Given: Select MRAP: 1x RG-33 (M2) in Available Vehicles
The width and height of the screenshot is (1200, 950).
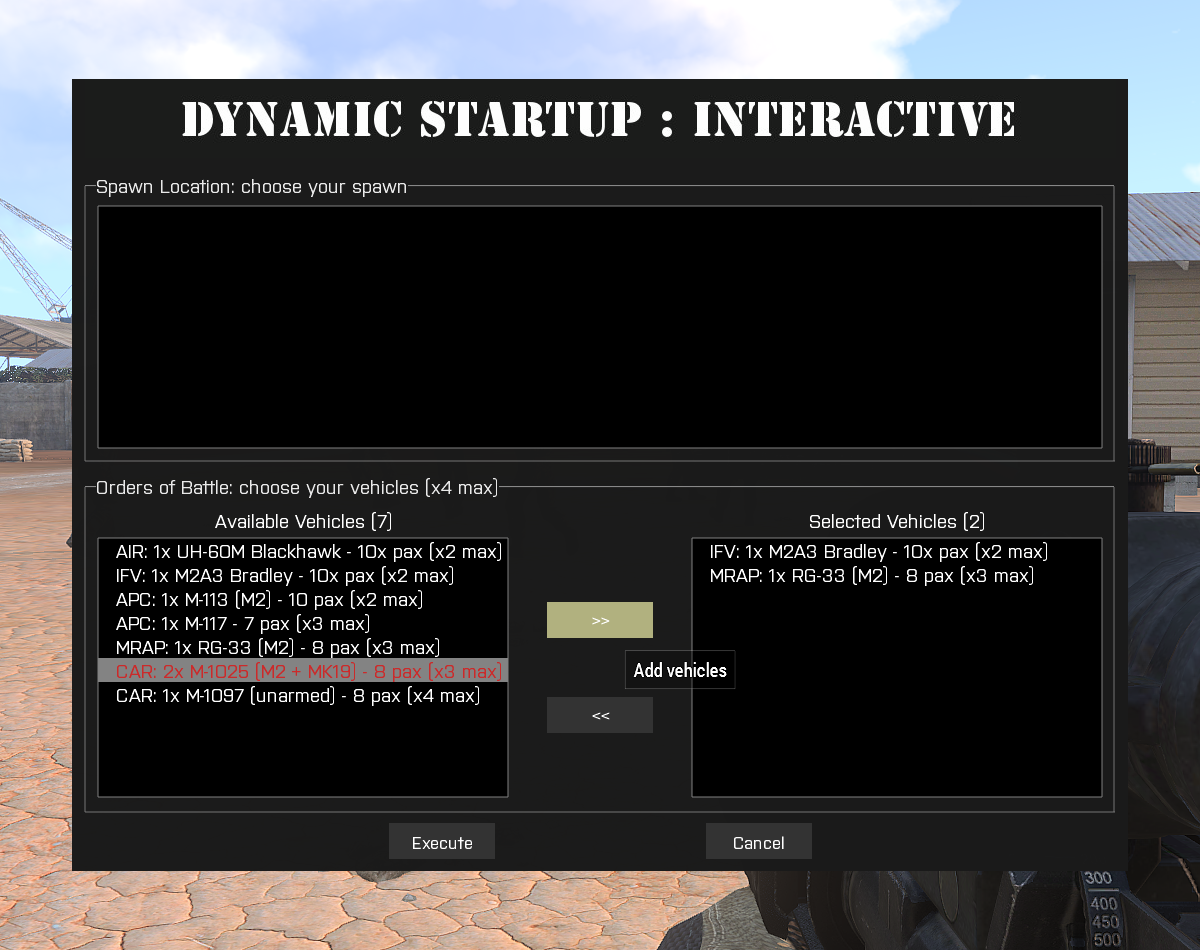Looking at the screenshot, I should pyautogui.click(x=303, y=648).
